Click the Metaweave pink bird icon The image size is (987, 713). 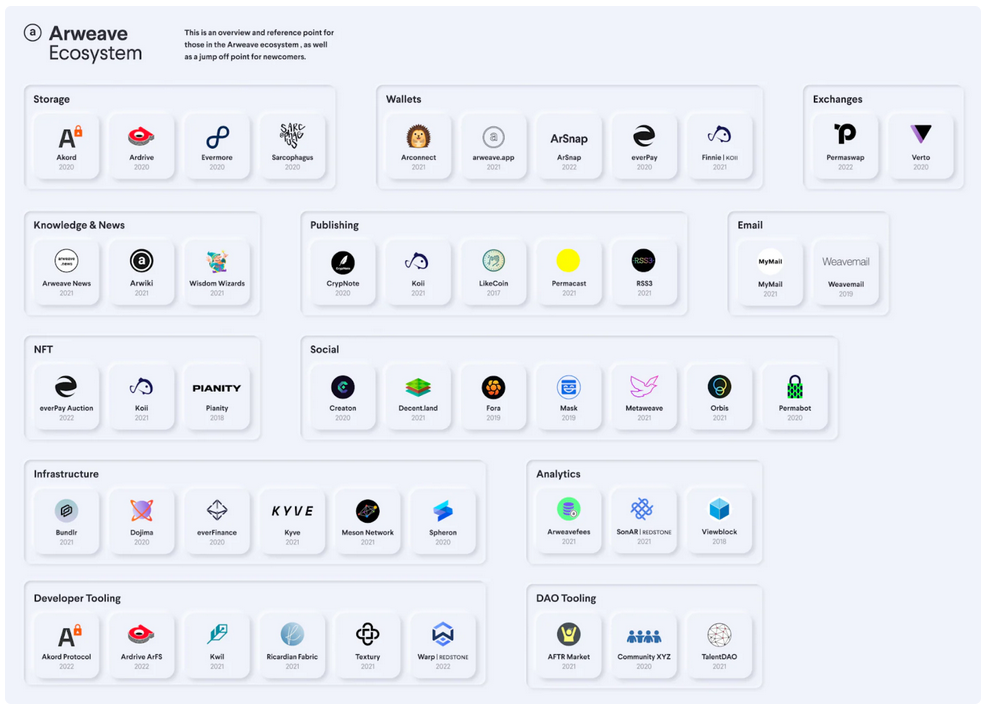(643, 387)
